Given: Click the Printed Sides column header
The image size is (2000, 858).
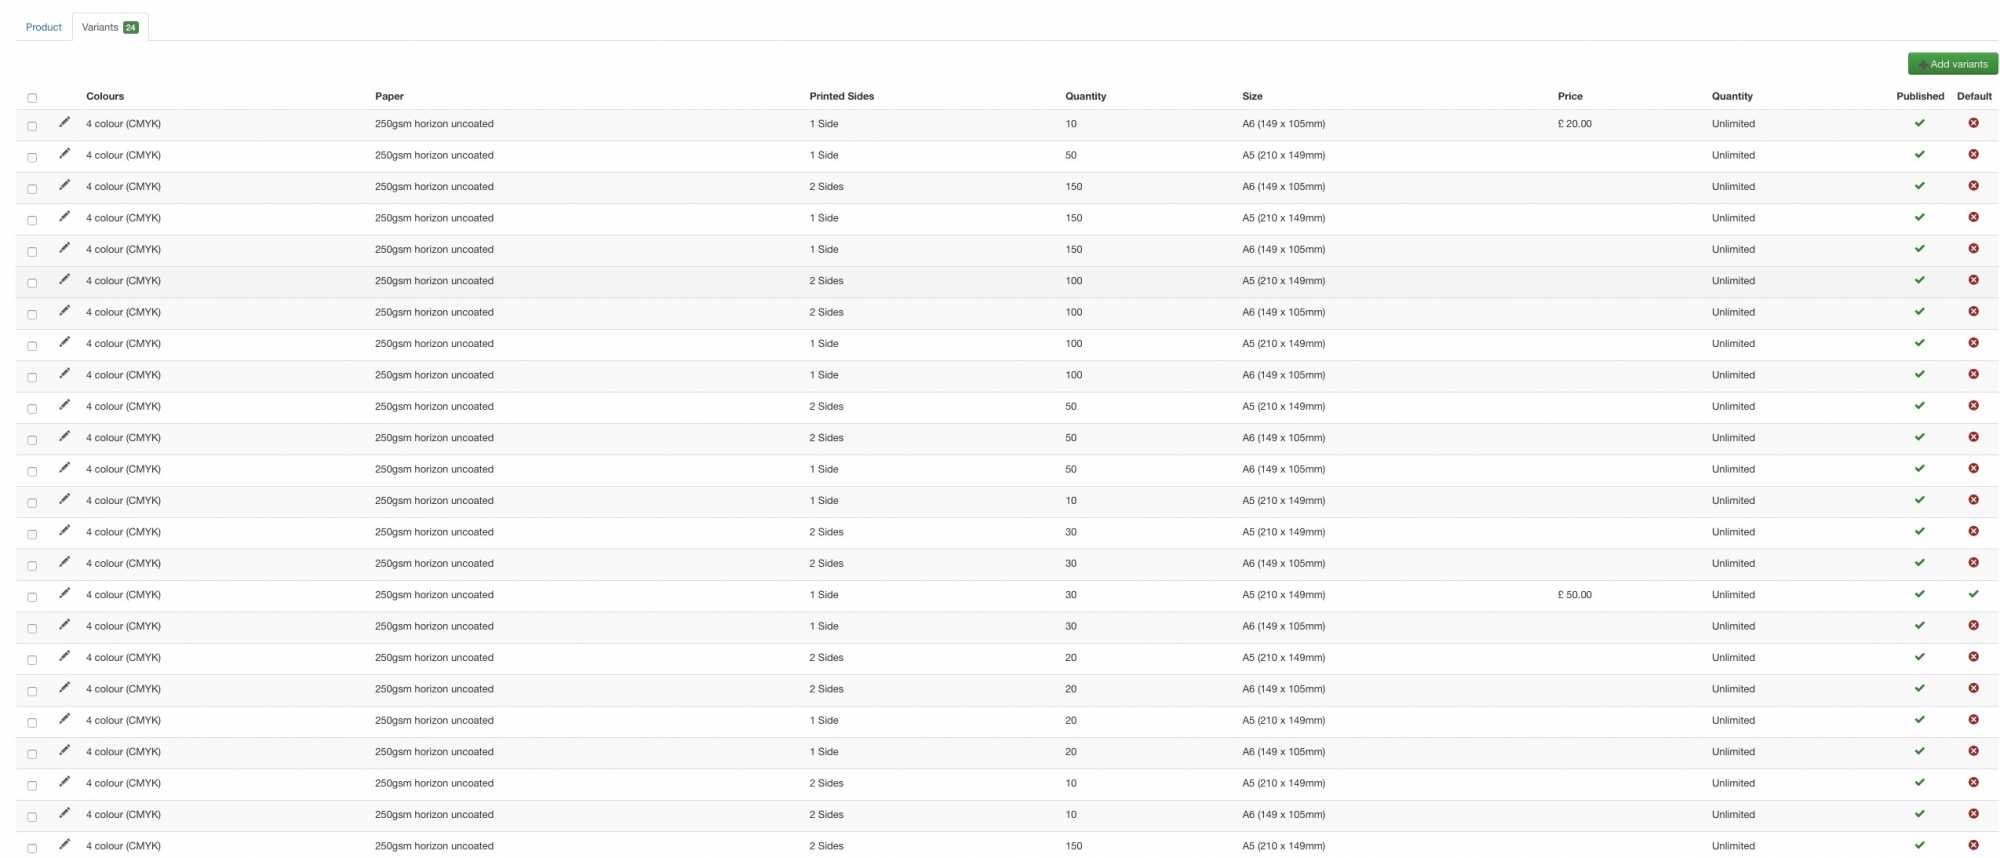Looking at the screenshot, I should [841, 96].
